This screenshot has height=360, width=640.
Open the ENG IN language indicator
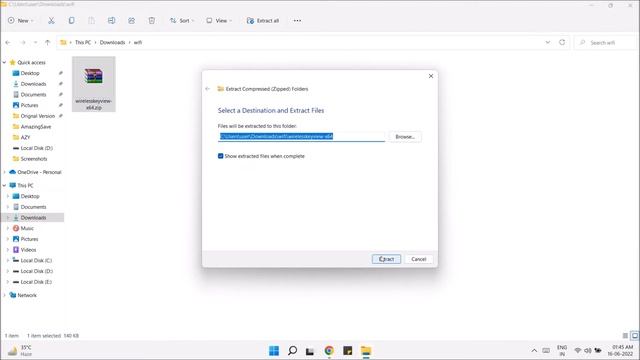[562, 351]
